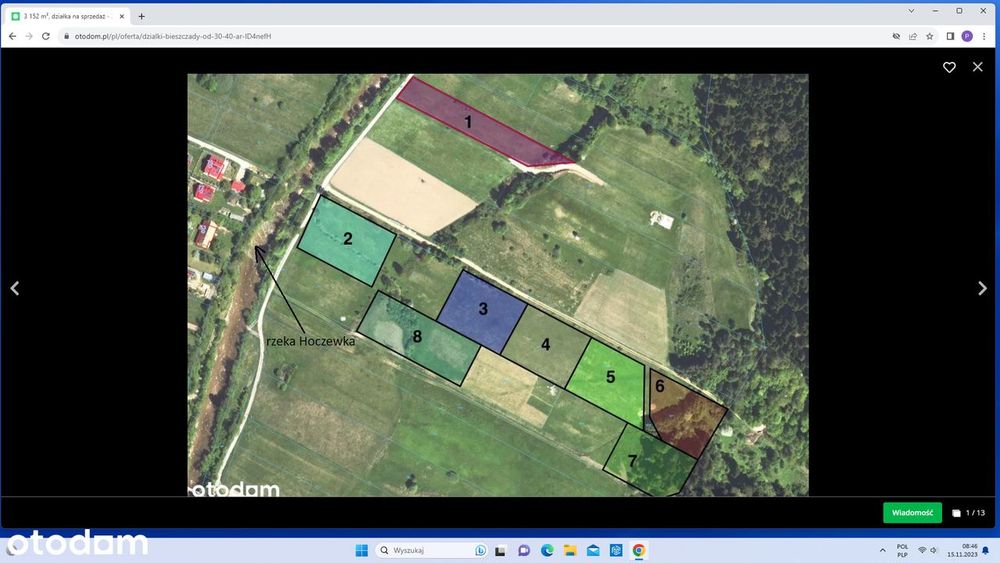Screen dimensions: 1000x563
Task: Show hidden system tray icons chevron
Action: click(883, 550)
